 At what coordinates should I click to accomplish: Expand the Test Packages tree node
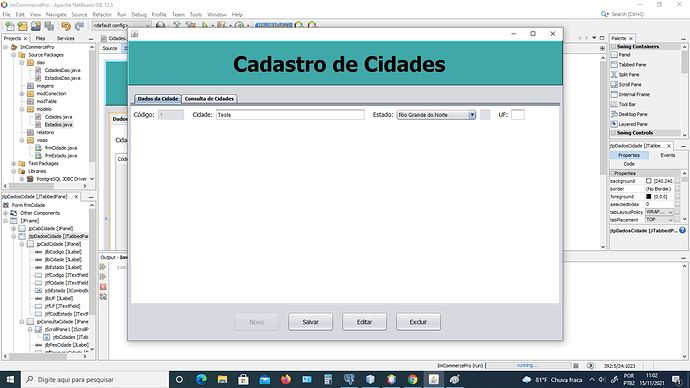[x=14, y=163]
